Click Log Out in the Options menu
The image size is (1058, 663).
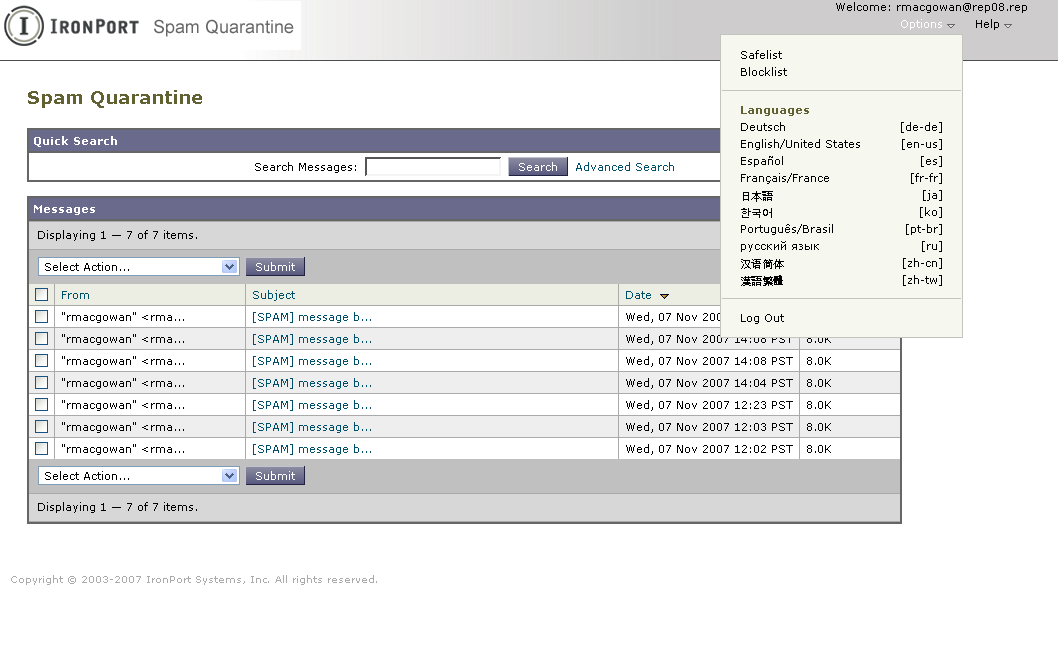pyautogui.click(x=762, y=318)
